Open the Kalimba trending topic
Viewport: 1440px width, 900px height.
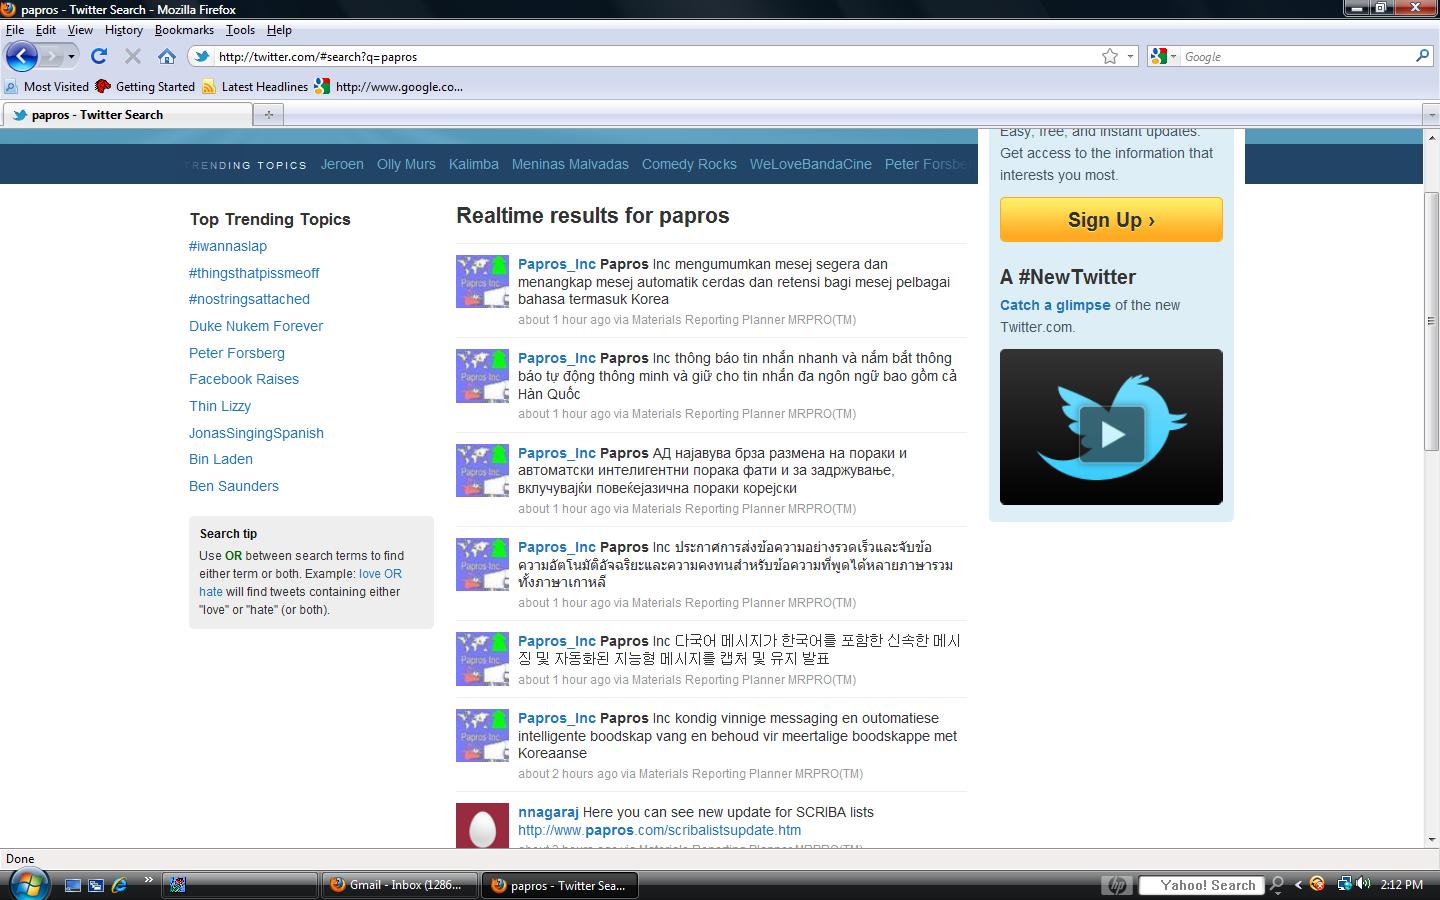pyautogui.click(x=474, y=164)
